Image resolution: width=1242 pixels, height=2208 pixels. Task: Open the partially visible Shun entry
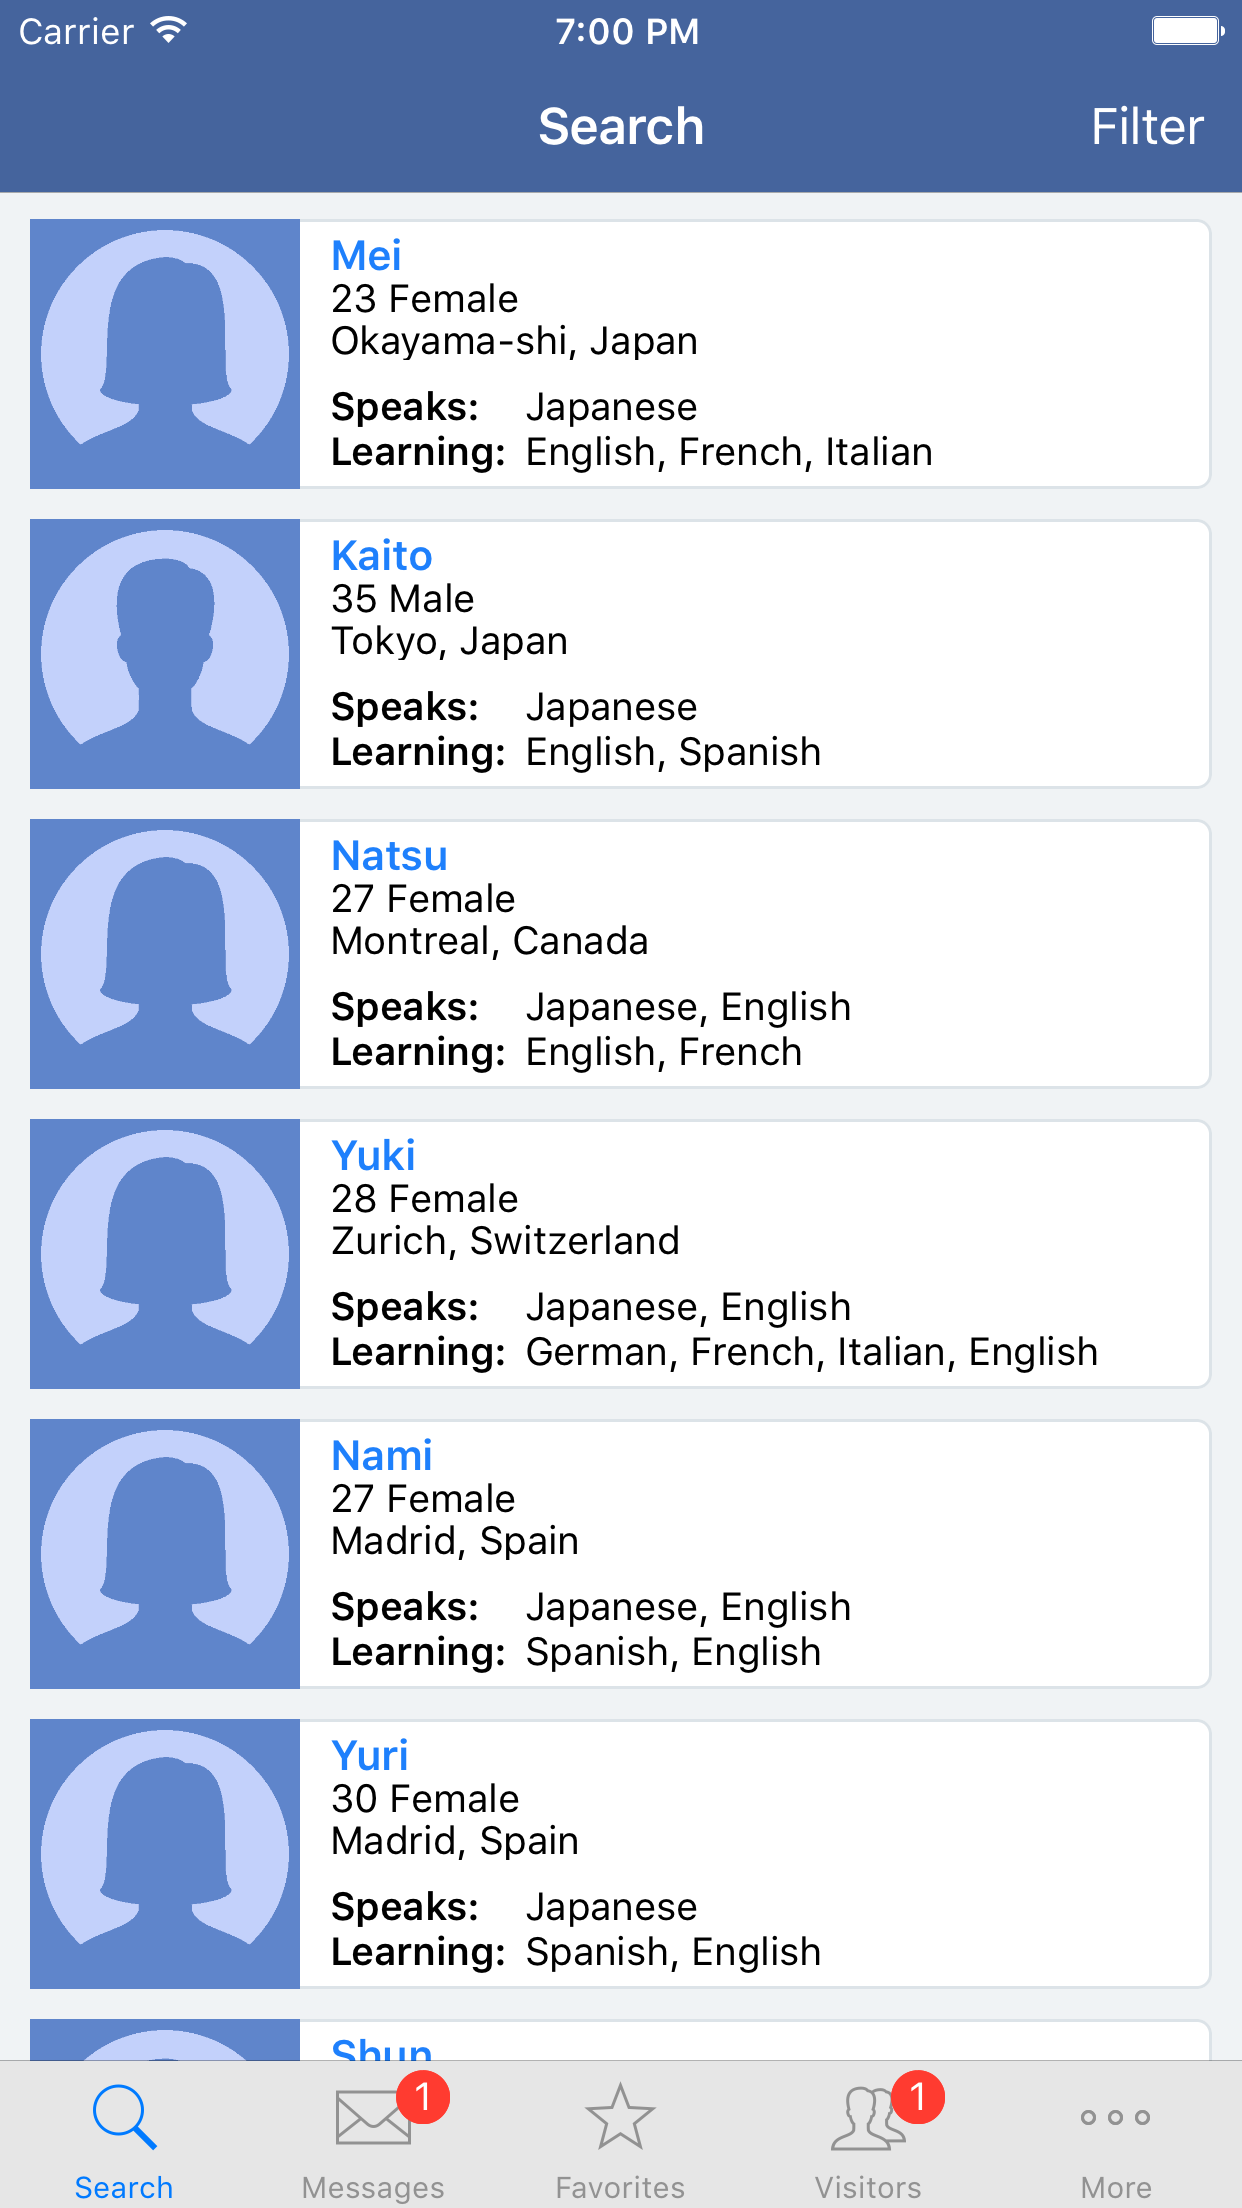click(381, 2046)
